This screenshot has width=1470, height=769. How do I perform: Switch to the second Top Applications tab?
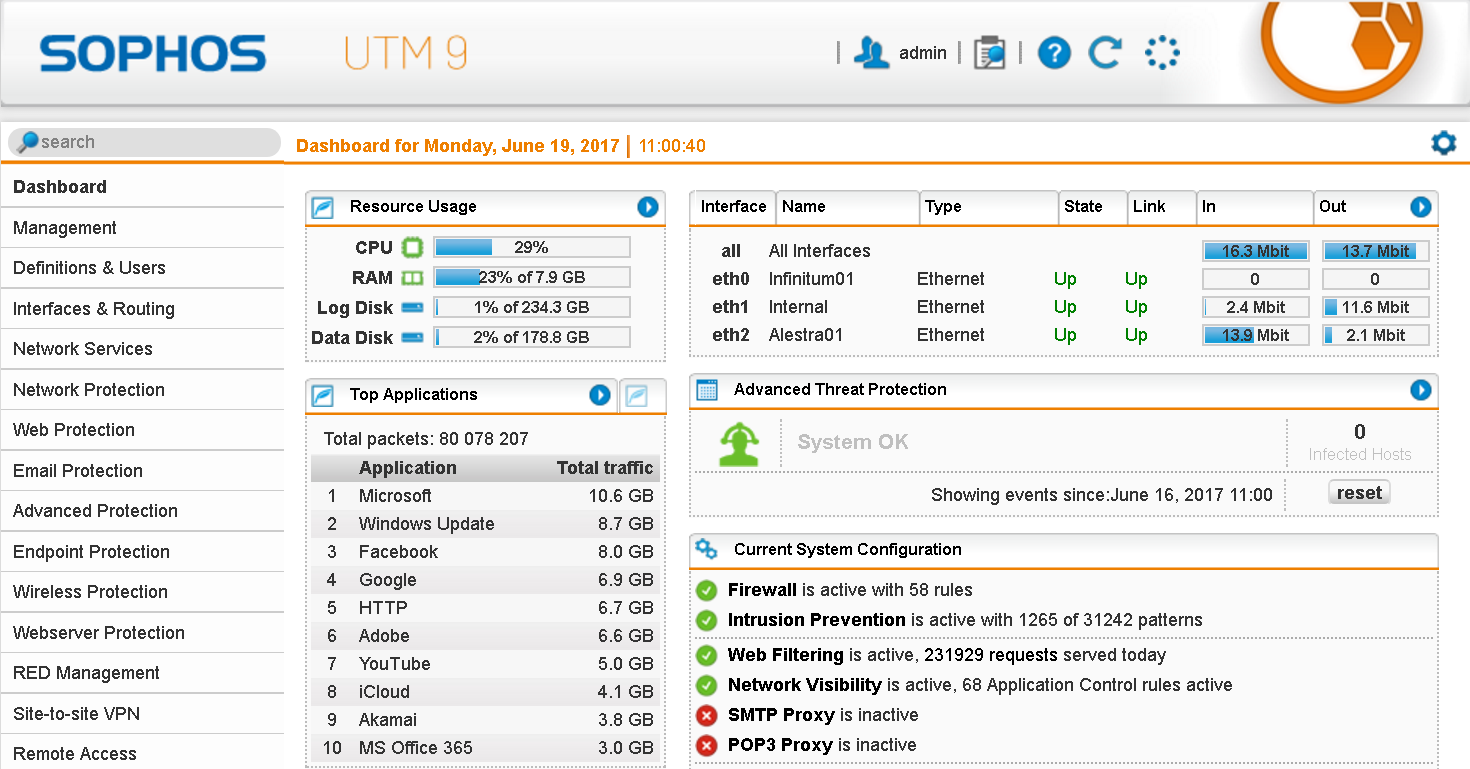click(x=641, y=396)
